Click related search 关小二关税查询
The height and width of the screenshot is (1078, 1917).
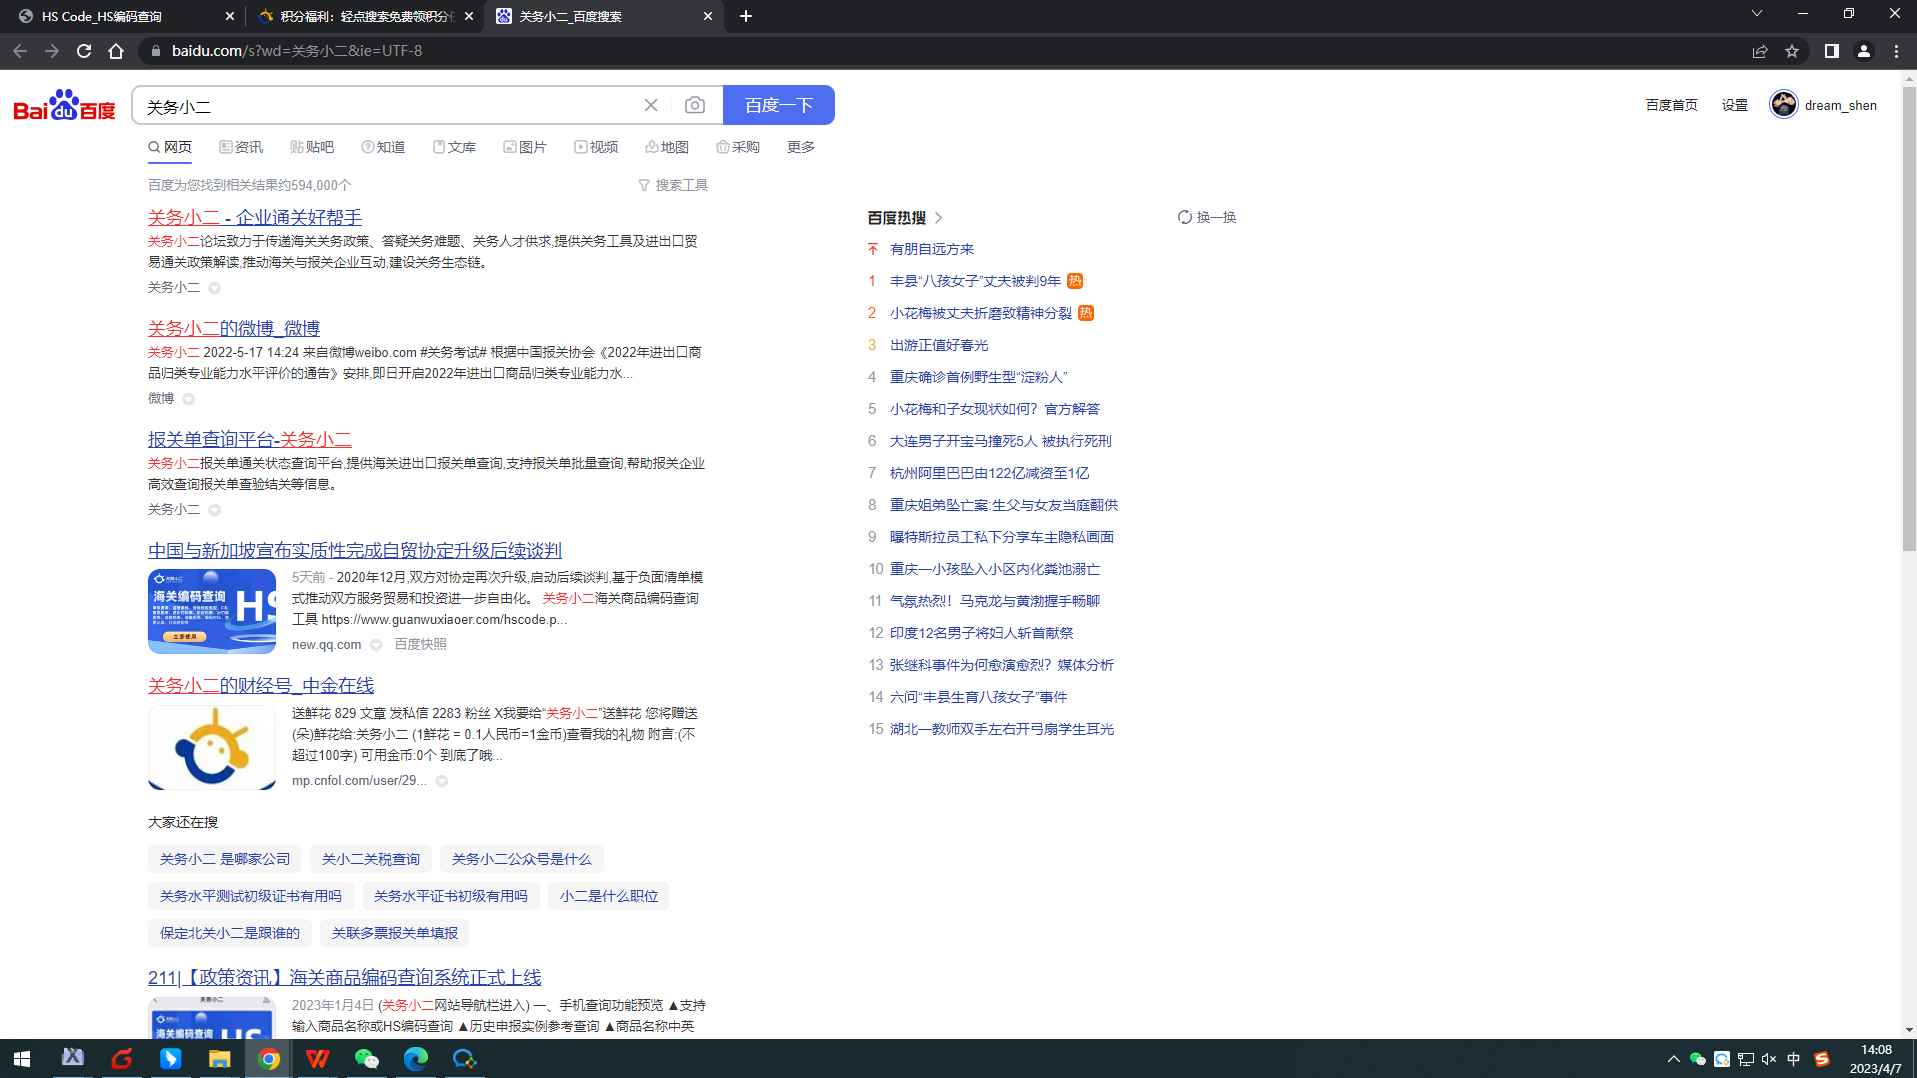(x=371, y=859)
